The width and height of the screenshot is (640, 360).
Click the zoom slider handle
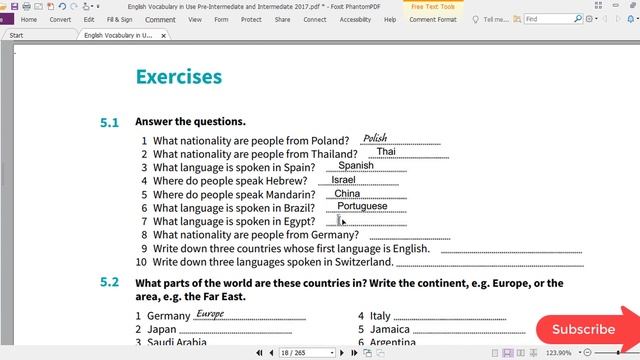[x=618, y=353]
